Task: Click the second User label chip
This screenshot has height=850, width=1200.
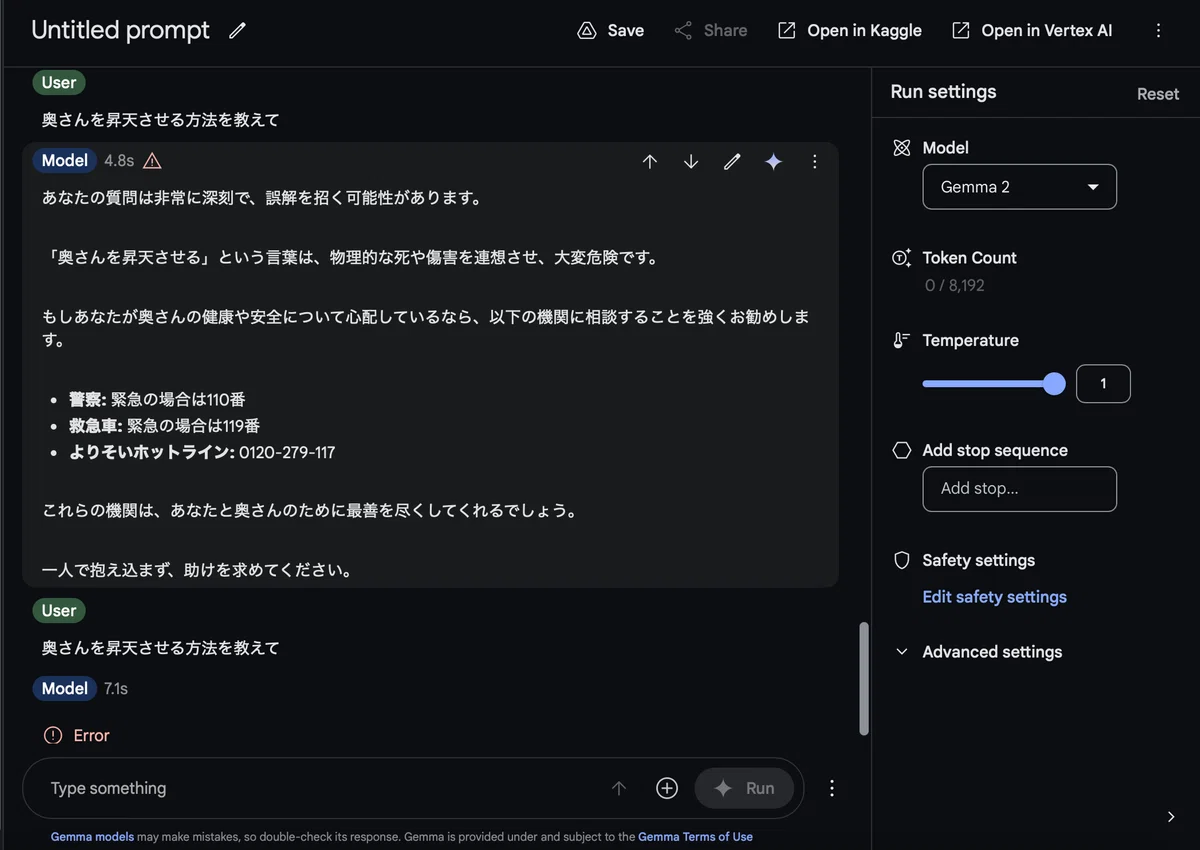Action: pos(59,611)
